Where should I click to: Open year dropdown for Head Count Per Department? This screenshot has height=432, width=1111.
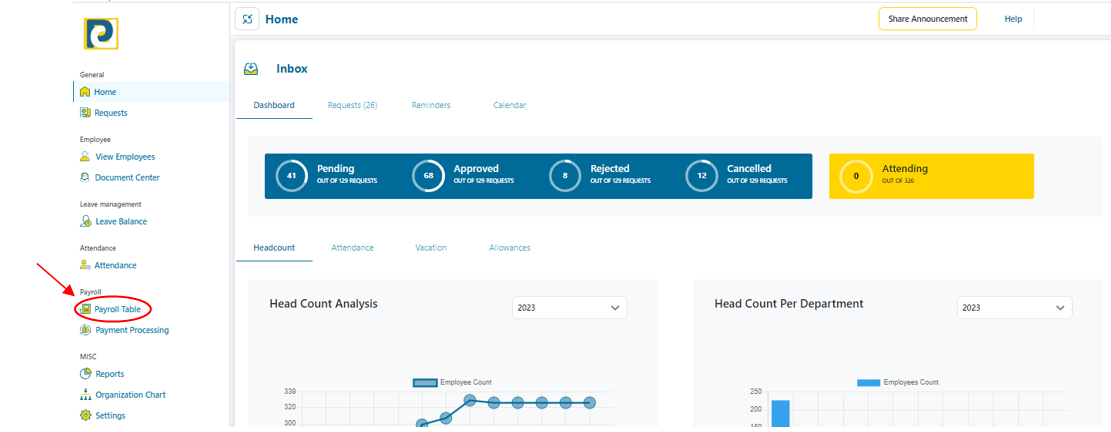point(1014,308)
